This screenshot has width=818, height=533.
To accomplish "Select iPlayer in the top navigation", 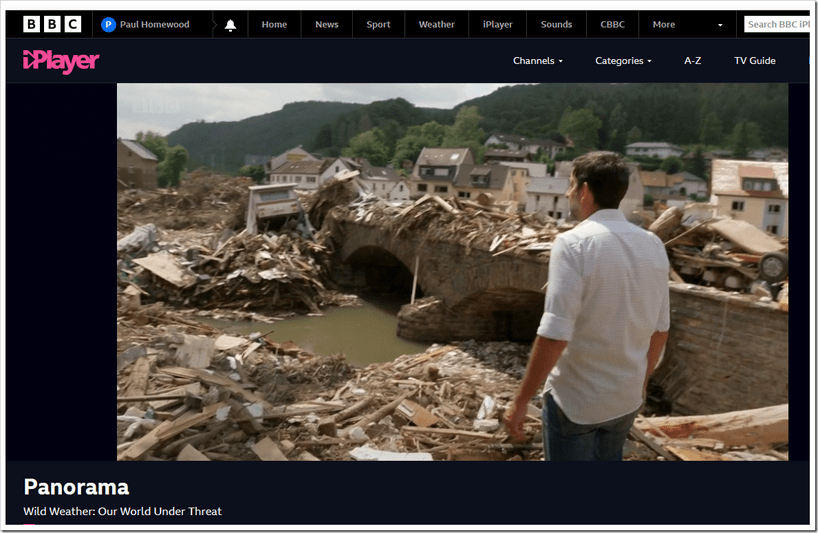I will tap(498, 24).
